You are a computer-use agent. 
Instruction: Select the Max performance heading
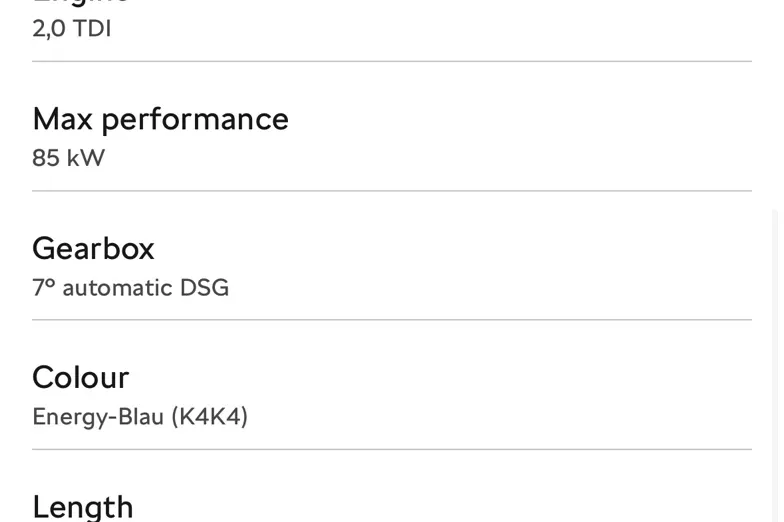160,119
